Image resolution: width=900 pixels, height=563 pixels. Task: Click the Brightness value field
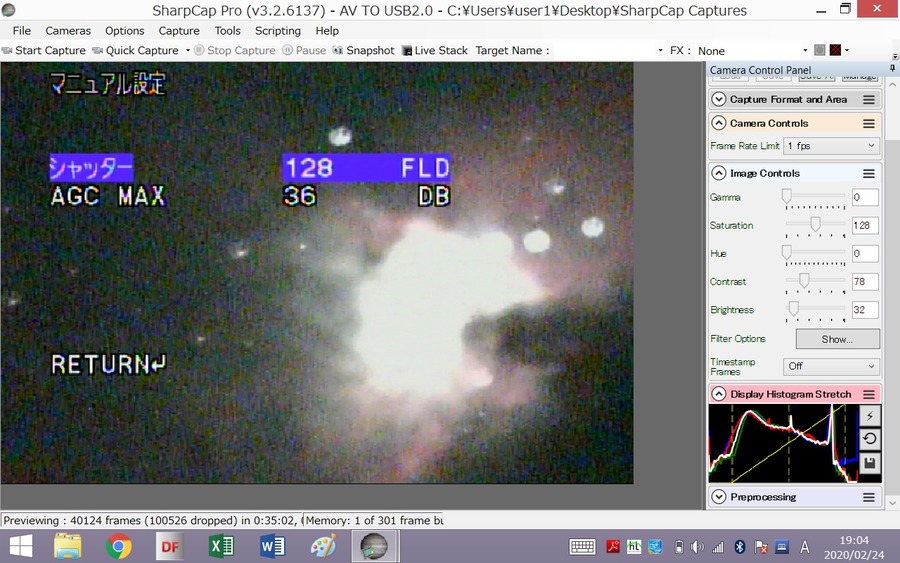pyautogui.click(x=865, y=309)
